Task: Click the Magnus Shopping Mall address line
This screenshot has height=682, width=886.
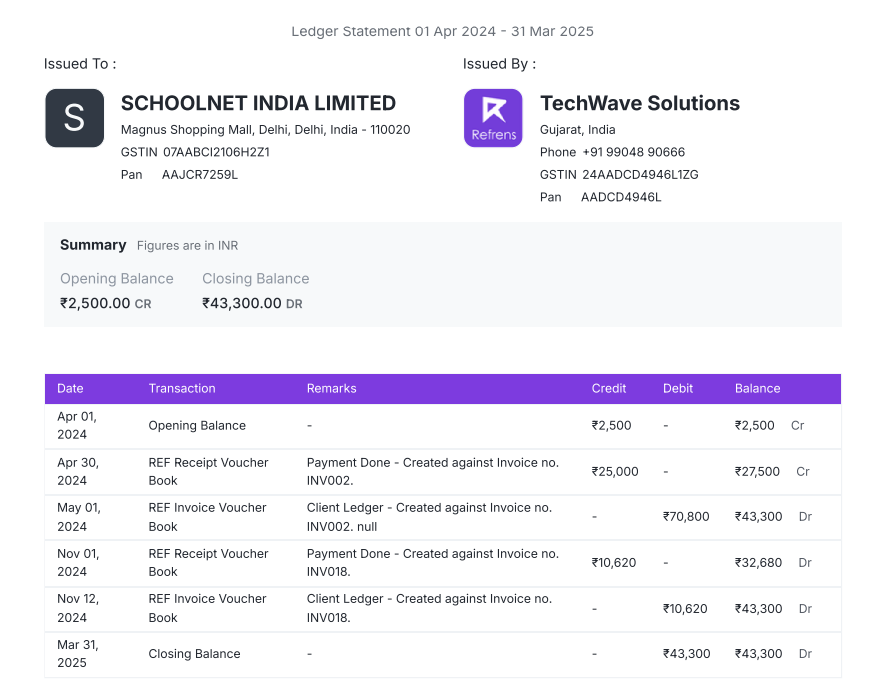Action: [266, 129]
